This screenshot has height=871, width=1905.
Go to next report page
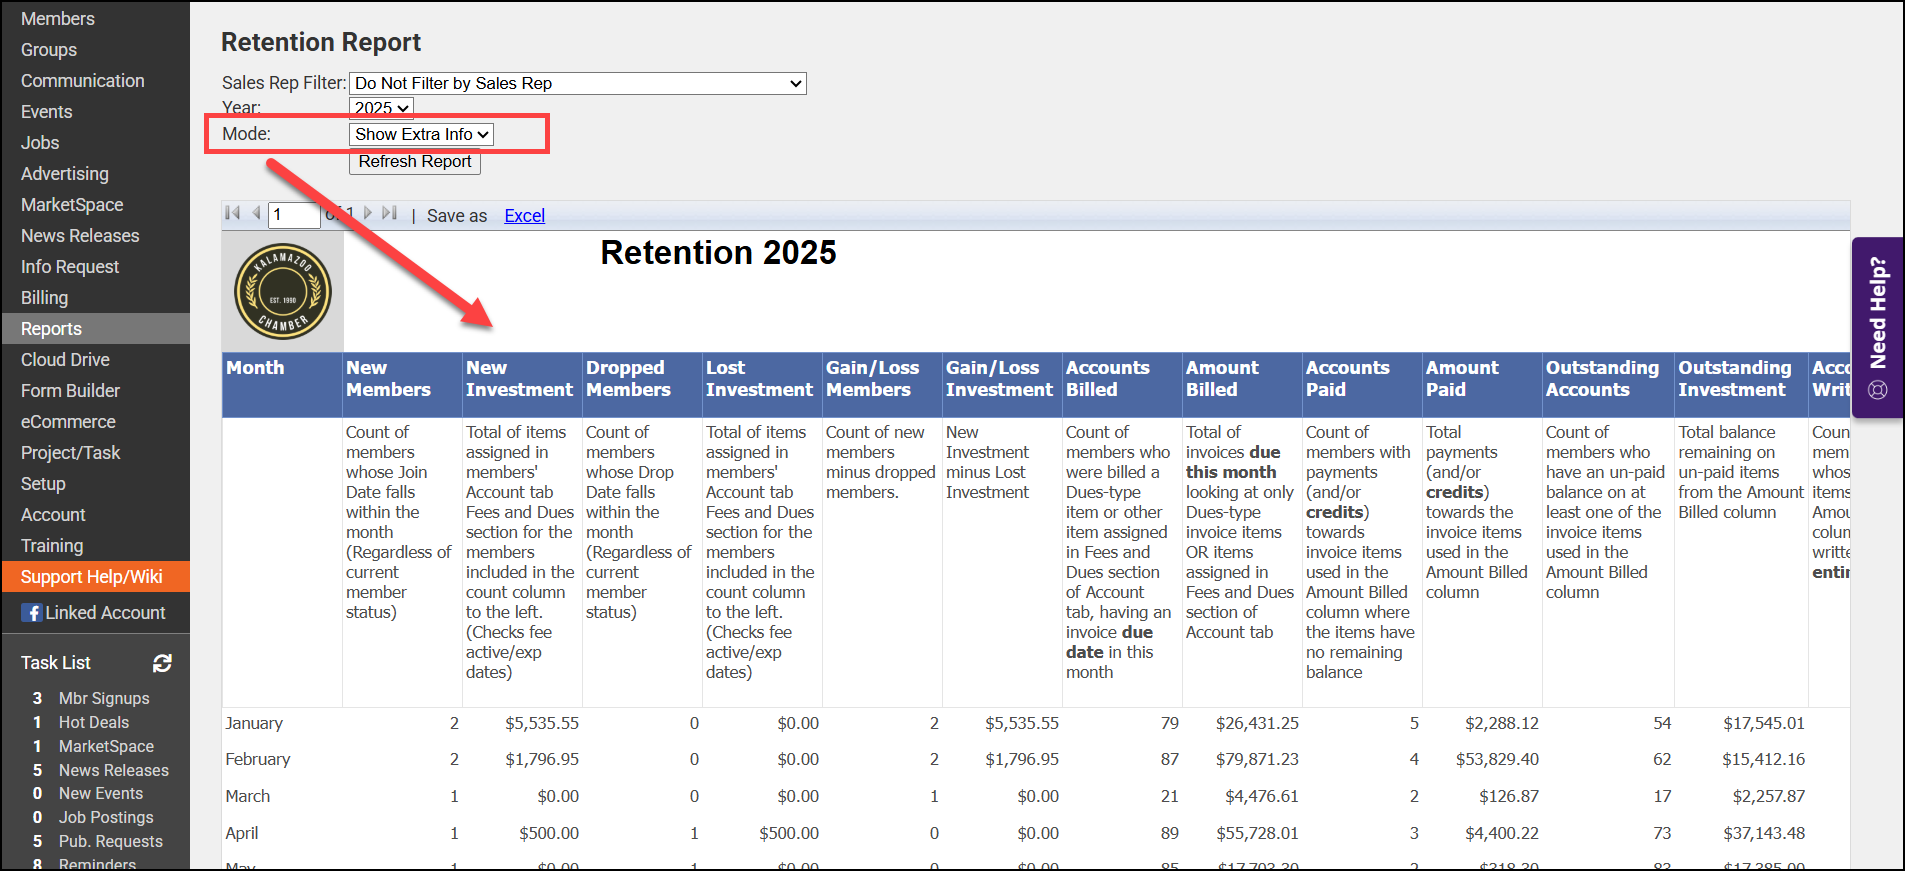click(368, 213)
